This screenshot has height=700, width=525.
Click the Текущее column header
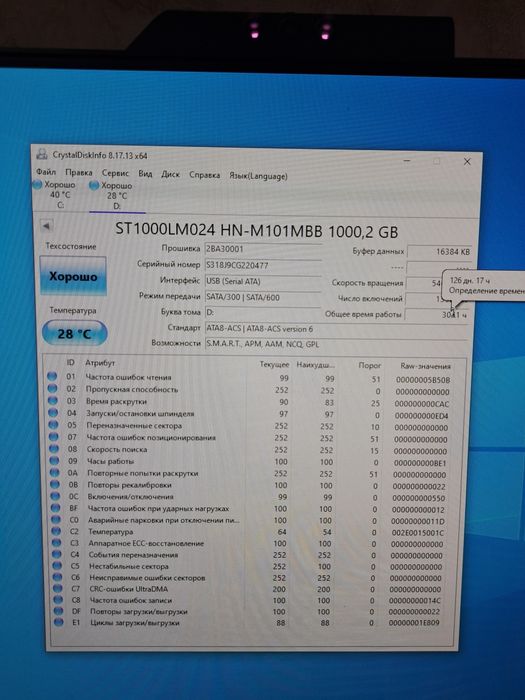coord(275,364)
